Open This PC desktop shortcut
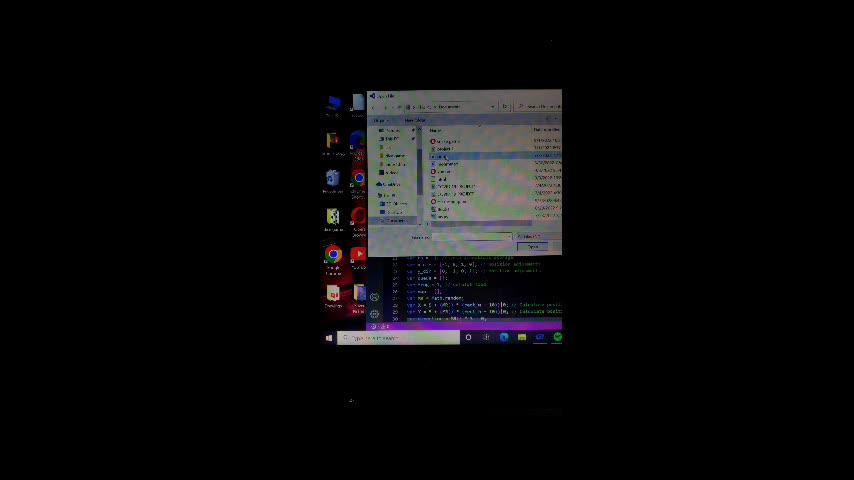854x480 pixels. click(x=333, y=105)
